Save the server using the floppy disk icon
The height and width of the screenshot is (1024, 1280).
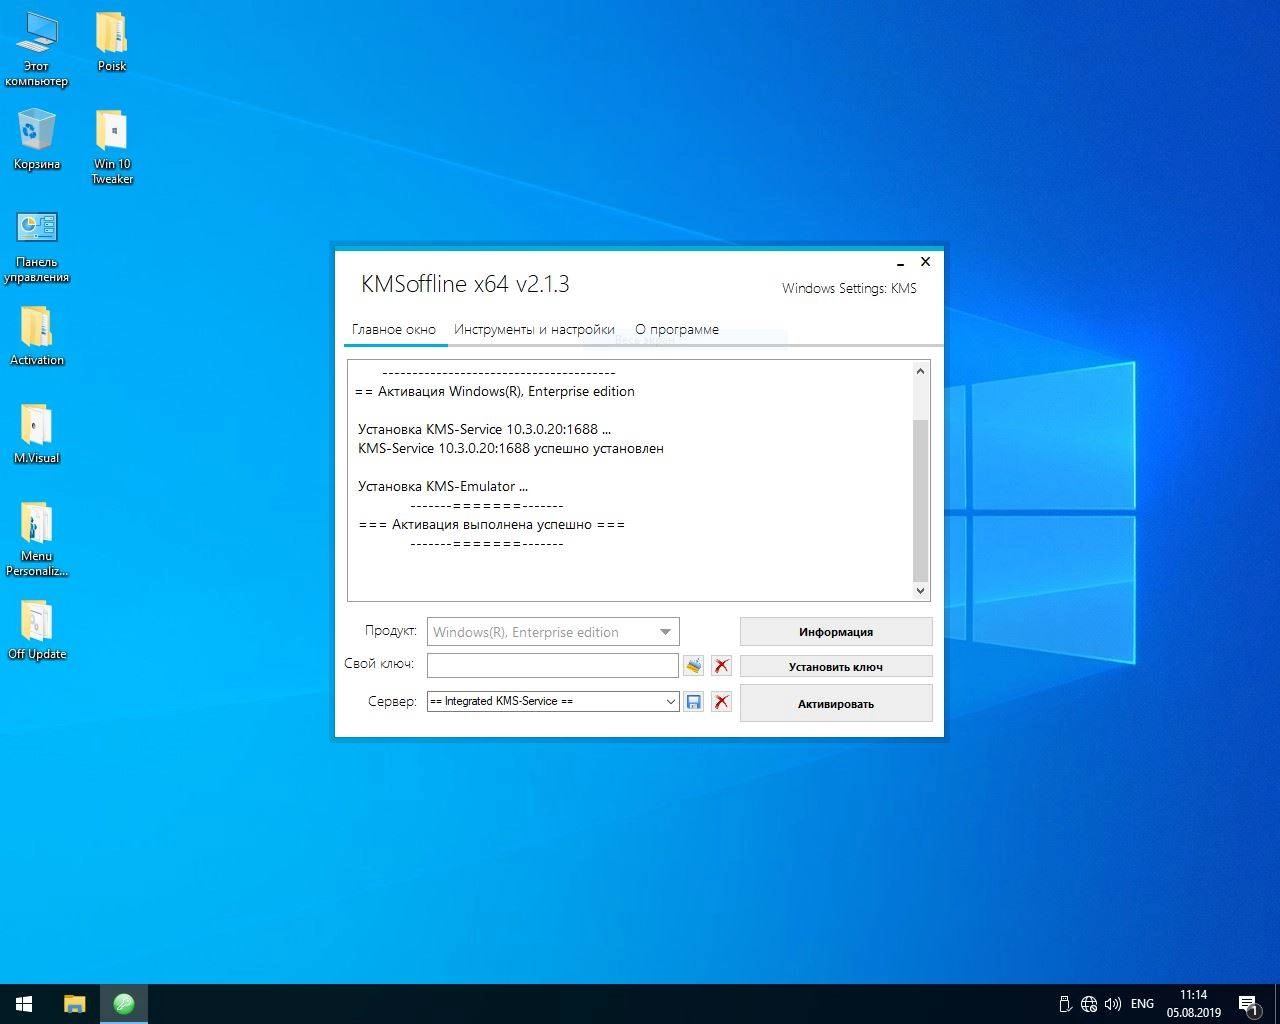[693, 702]
